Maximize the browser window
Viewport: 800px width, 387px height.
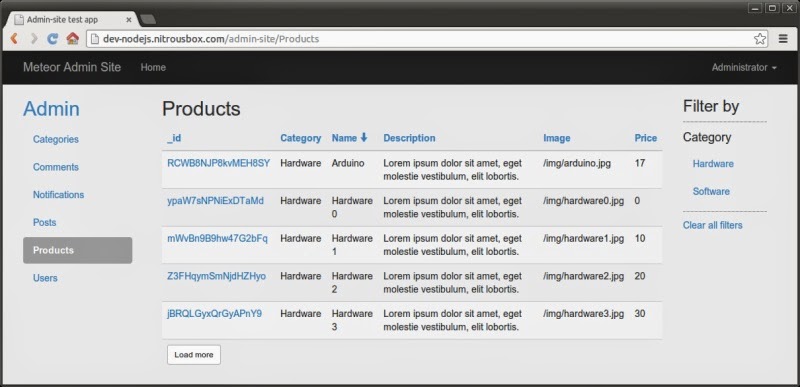[772, 8]
